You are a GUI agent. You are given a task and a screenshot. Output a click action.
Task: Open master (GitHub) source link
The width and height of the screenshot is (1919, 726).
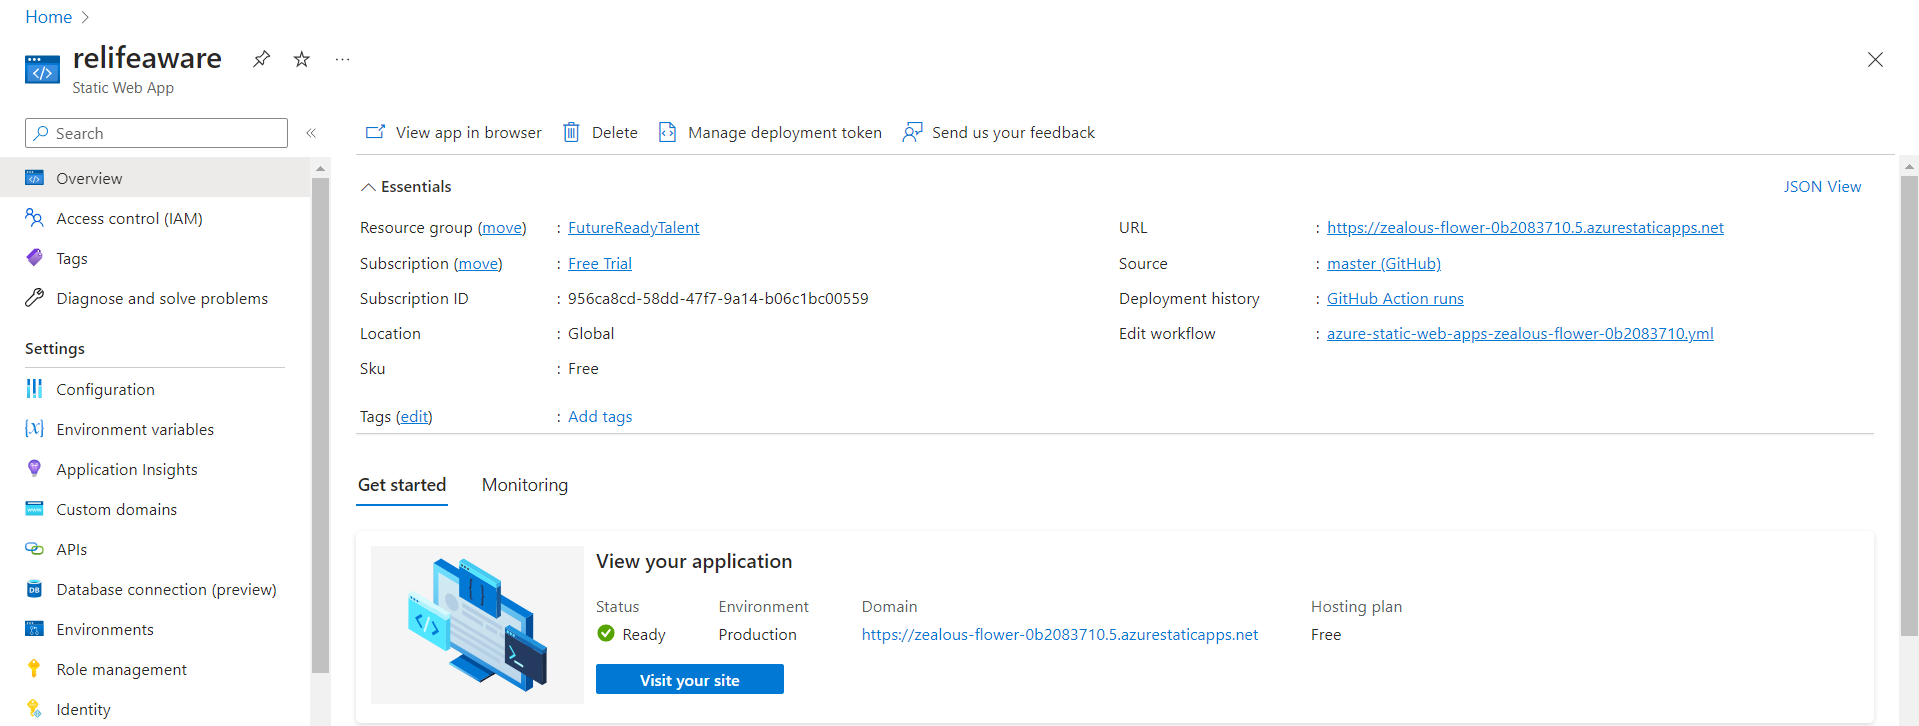tap(1384, 264)
